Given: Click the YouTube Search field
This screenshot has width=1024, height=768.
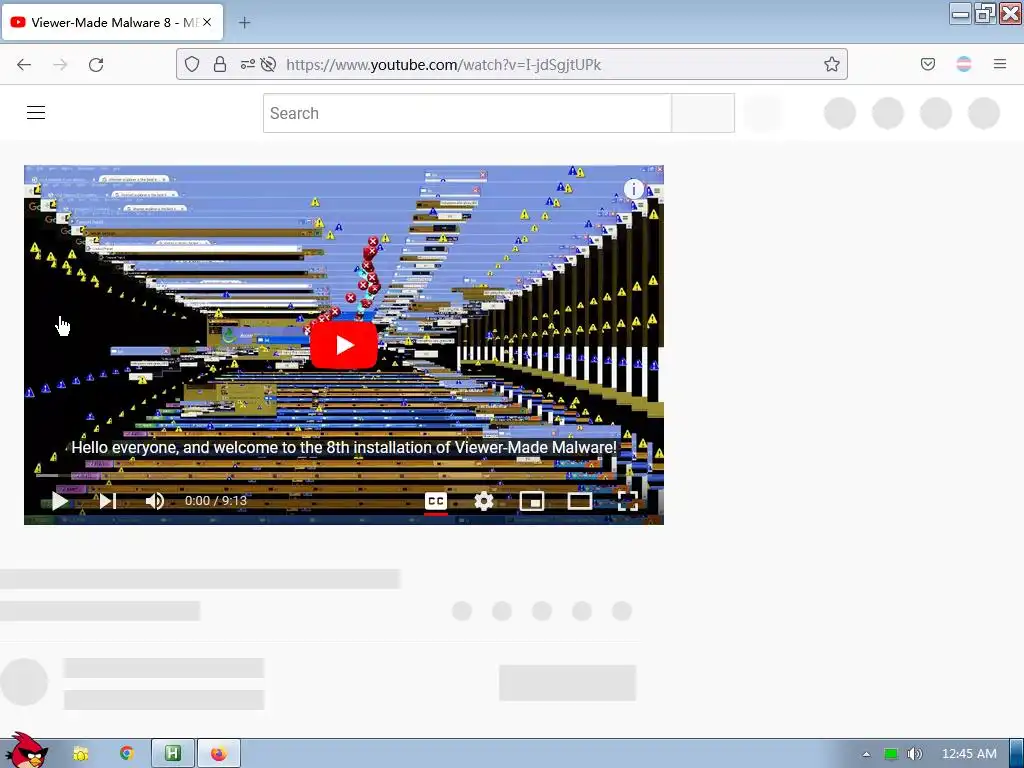Looking at the screenshot, I should coord(467,113).
